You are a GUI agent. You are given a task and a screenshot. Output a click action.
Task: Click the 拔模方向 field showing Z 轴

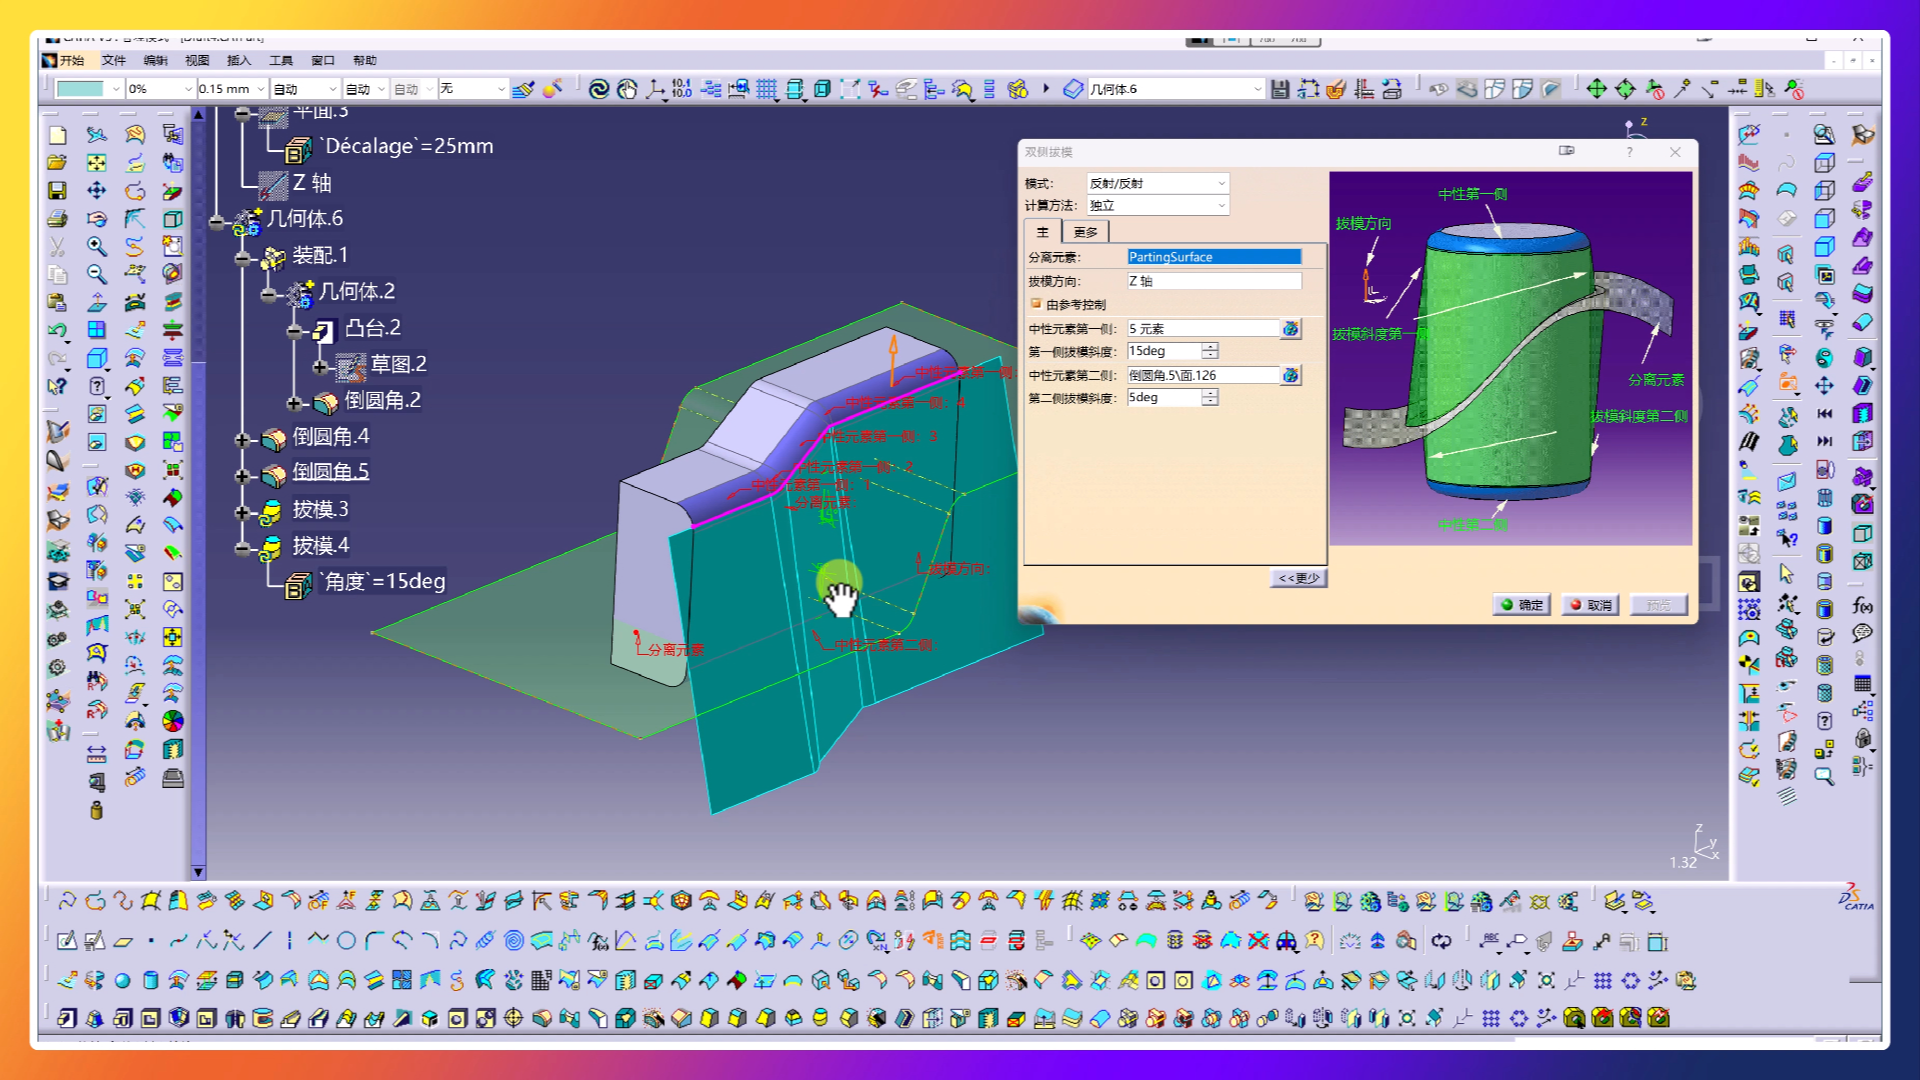(x=1214, y=281)
